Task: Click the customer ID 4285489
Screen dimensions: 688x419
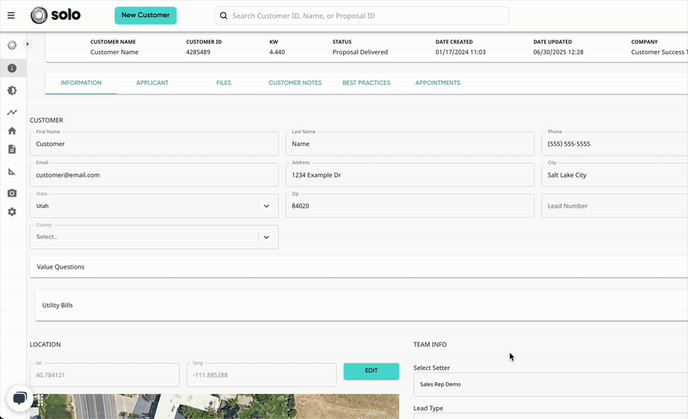Action: tap(198, 52)
